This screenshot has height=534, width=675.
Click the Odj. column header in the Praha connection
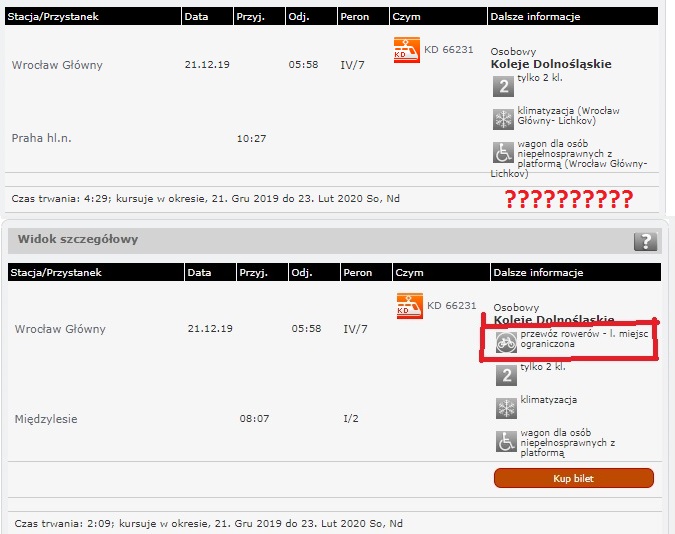(311, 16)
